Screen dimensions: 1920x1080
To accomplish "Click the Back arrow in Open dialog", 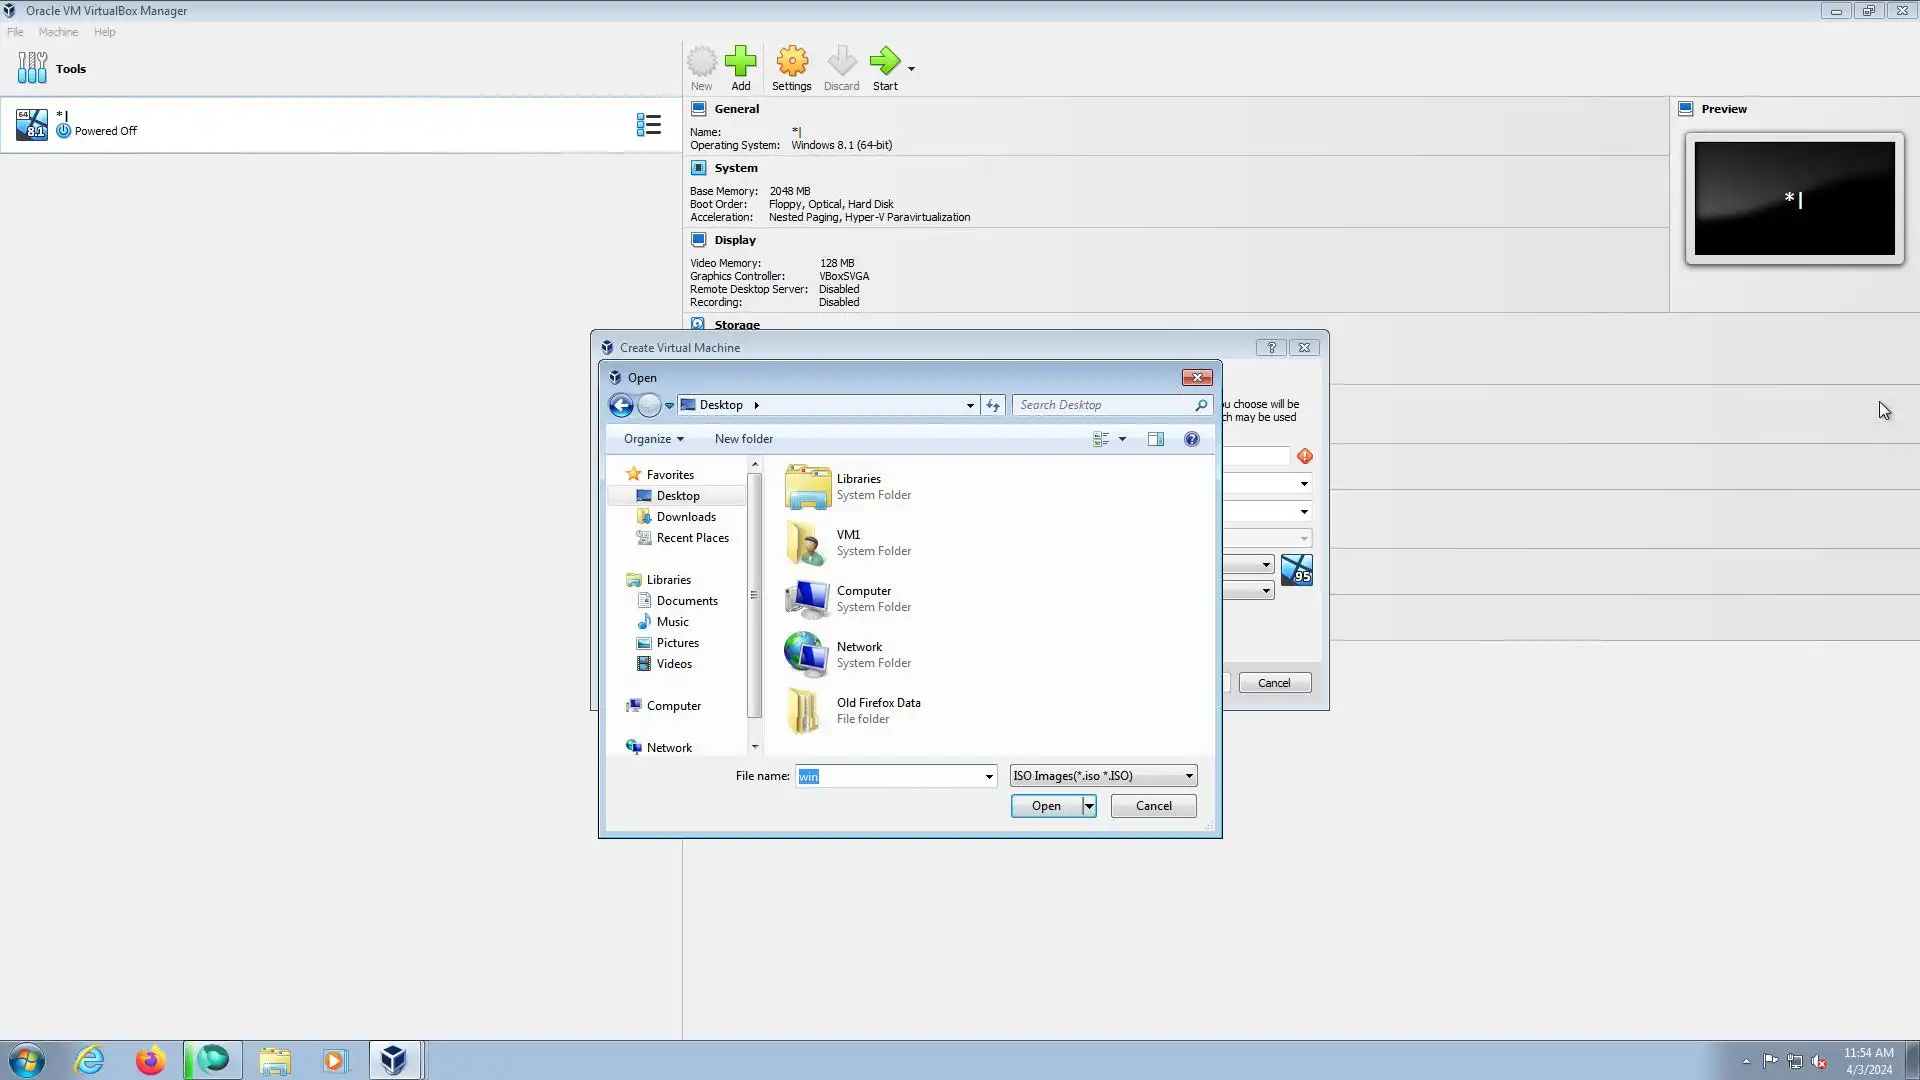I will pyautogui.click(x=621, y=405).
